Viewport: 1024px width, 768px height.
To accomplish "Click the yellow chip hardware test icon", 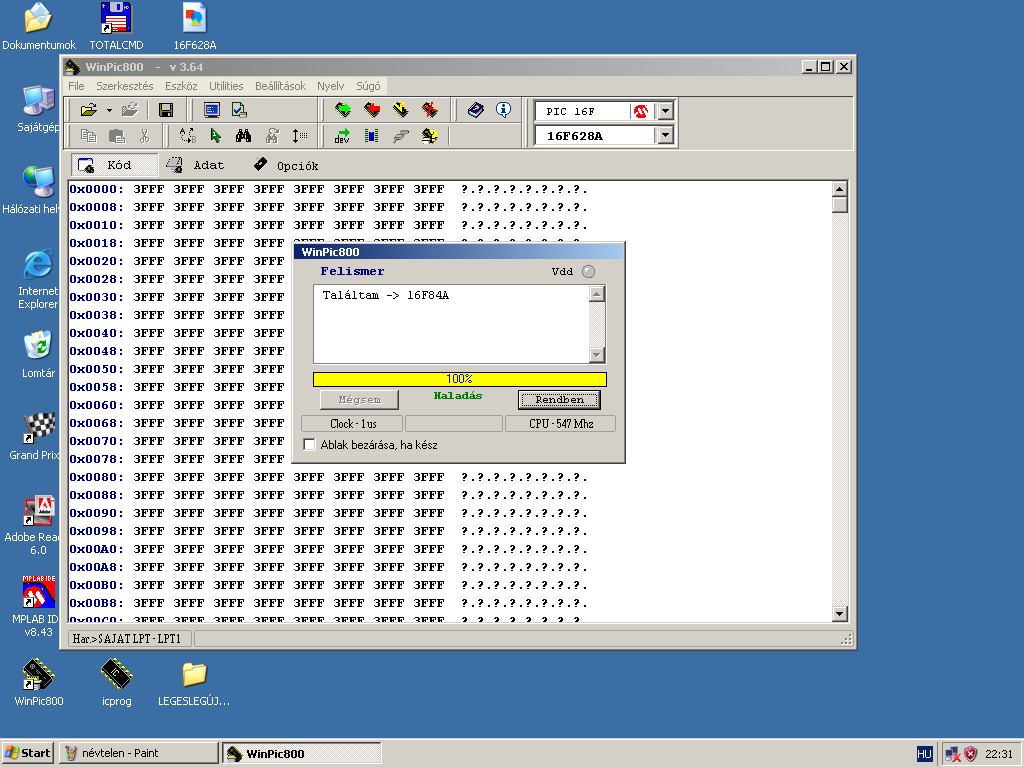I will coord(429,136).
